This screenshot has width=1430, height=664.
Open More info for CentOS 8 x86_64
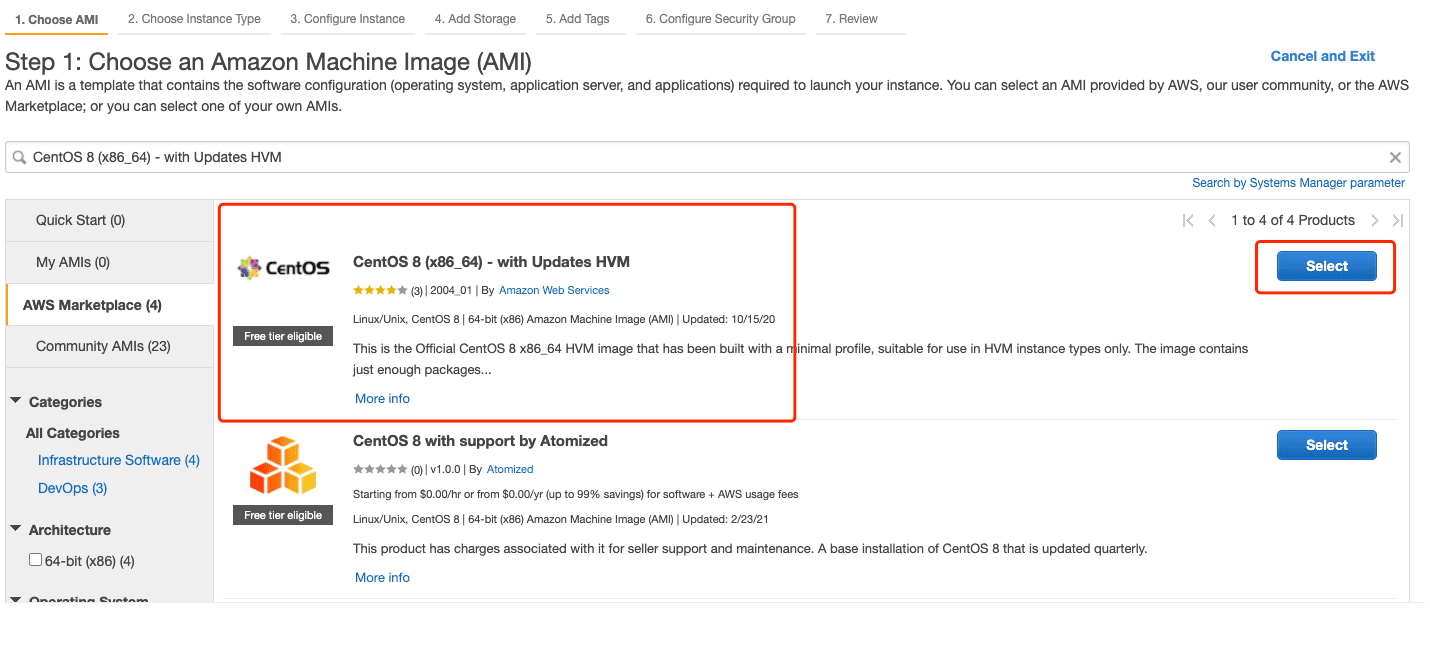(382, 398)
